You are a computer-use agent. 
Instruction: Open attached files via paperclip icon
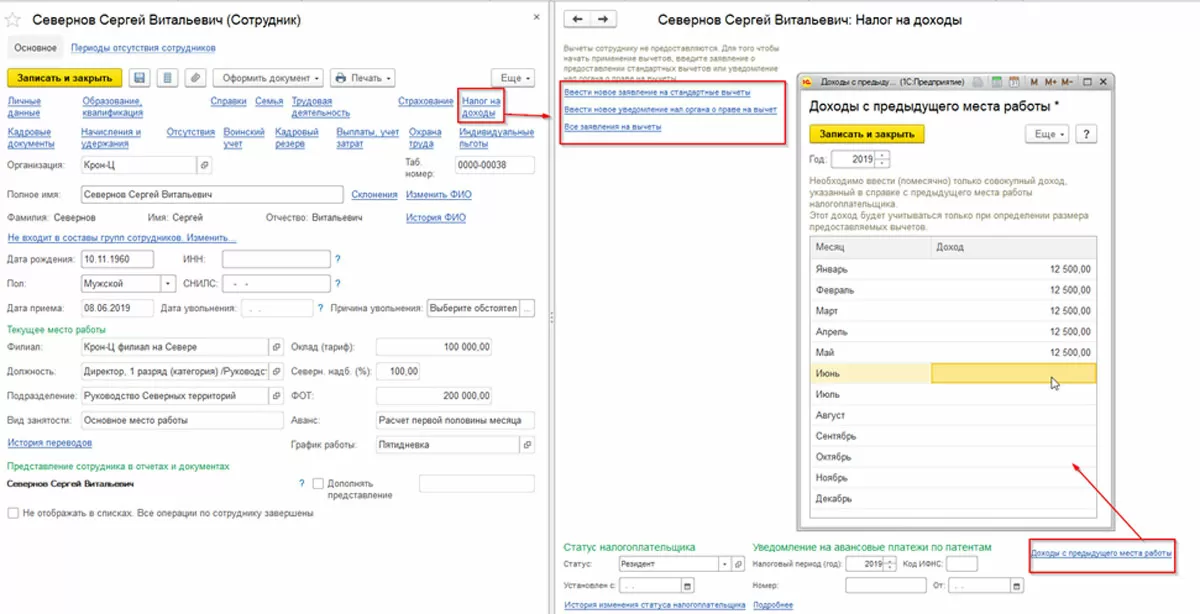(x=195, y=78)
